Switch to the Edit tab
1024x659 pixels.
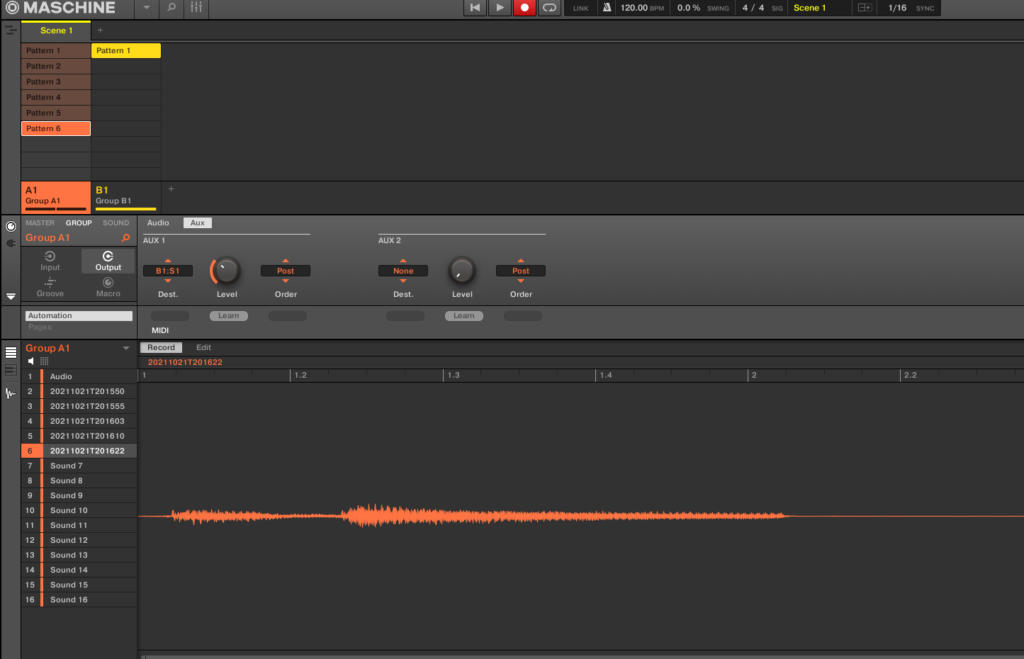203,348
